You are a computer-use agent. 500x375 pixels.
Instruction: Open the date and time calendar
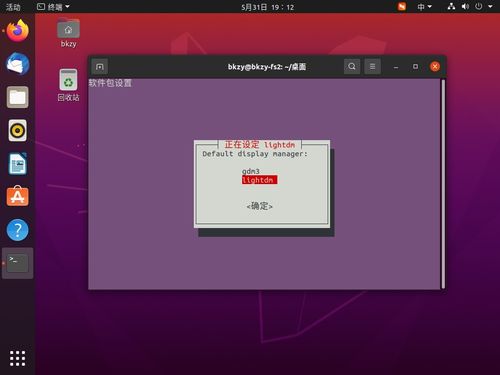[x=268, y=7]
